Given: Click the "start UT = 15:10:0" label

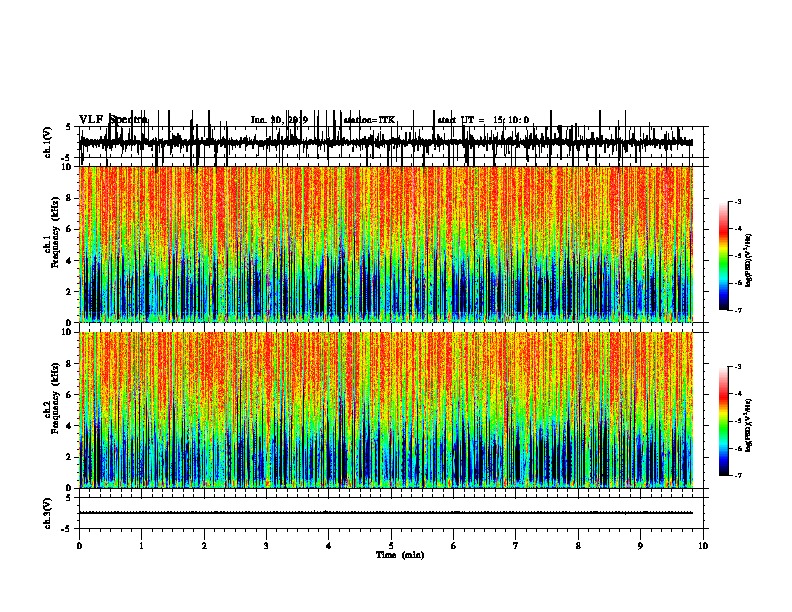Looking at the screenshot, I should click(x=483, y=120).
